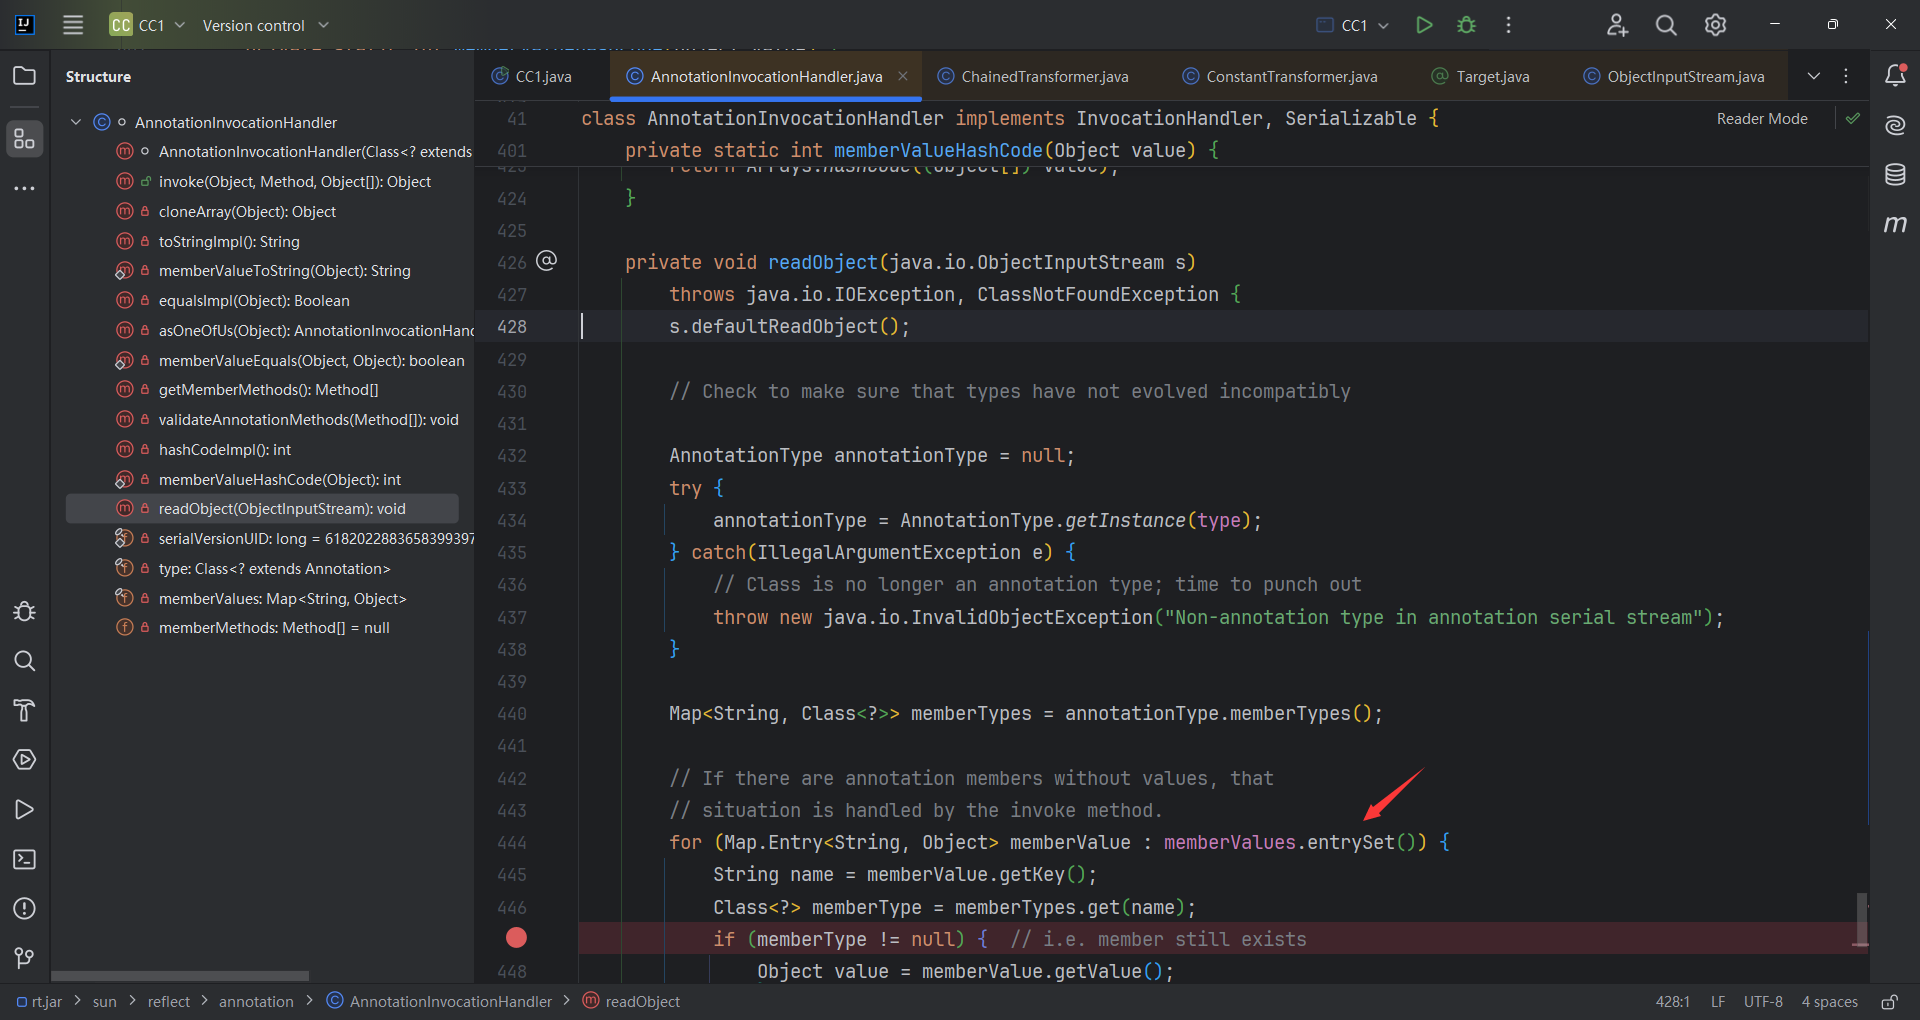Viewport: 1920px width, 1020px height.
Task: Click readObject in breadcrumb bar
Action: tap(631, 1001)
